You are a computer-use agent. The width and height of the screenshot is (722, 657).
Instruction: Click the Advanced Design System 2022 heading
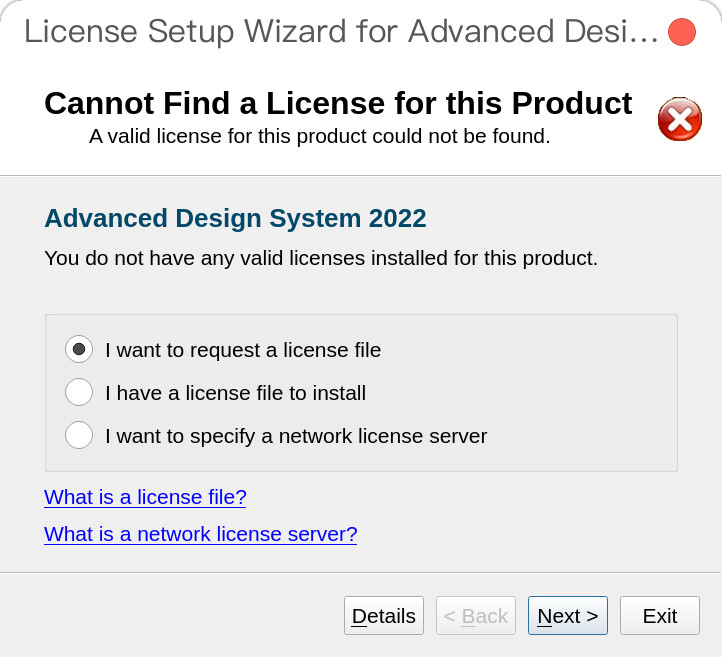pyautogui.click(x=235, y=218)
